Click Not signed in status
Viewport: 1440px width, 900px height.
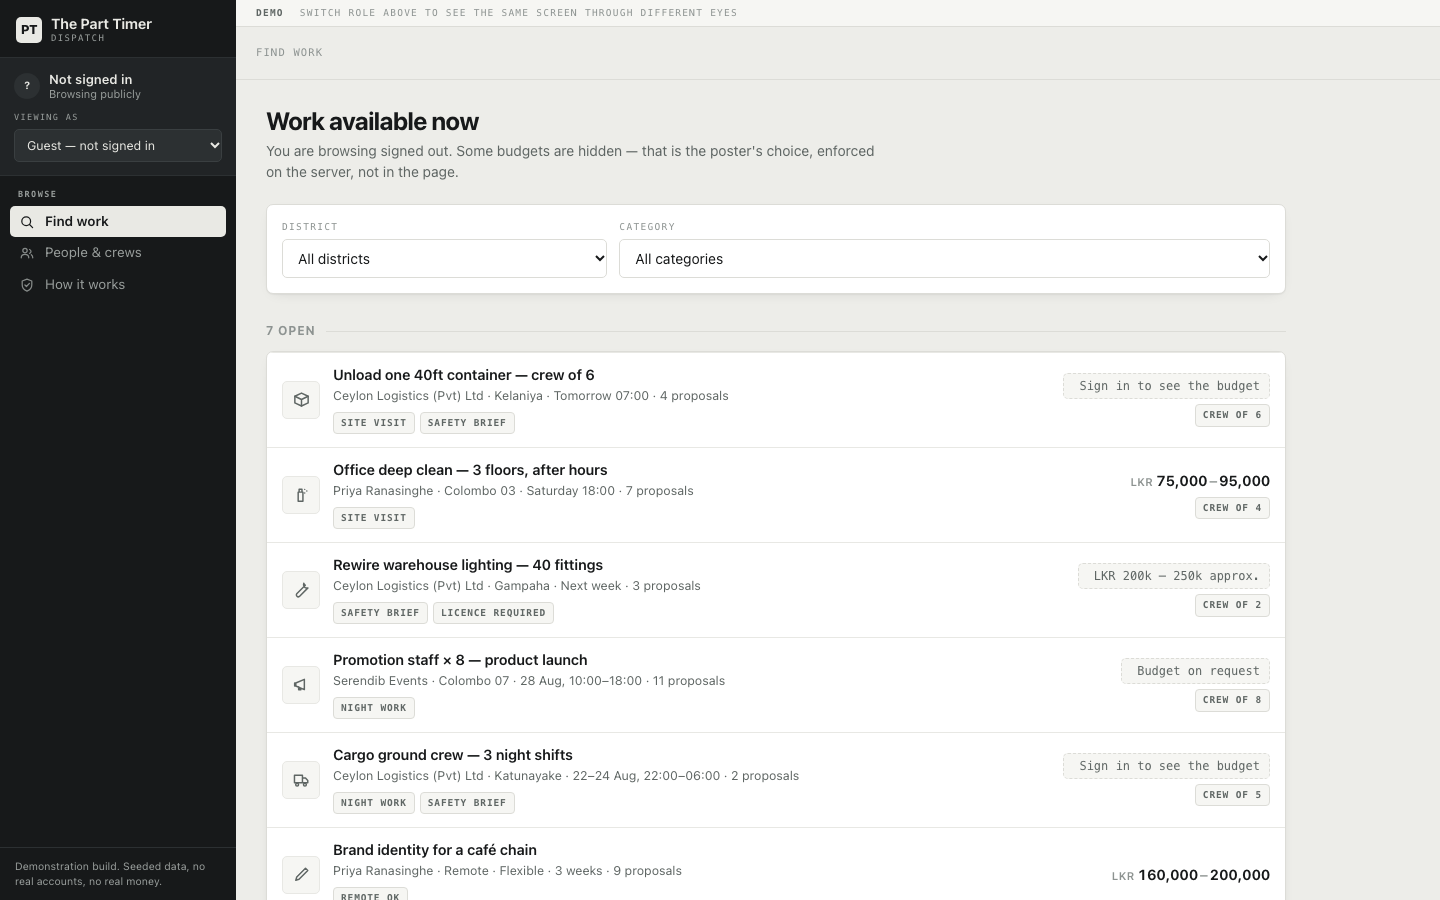tap(90, 80)
